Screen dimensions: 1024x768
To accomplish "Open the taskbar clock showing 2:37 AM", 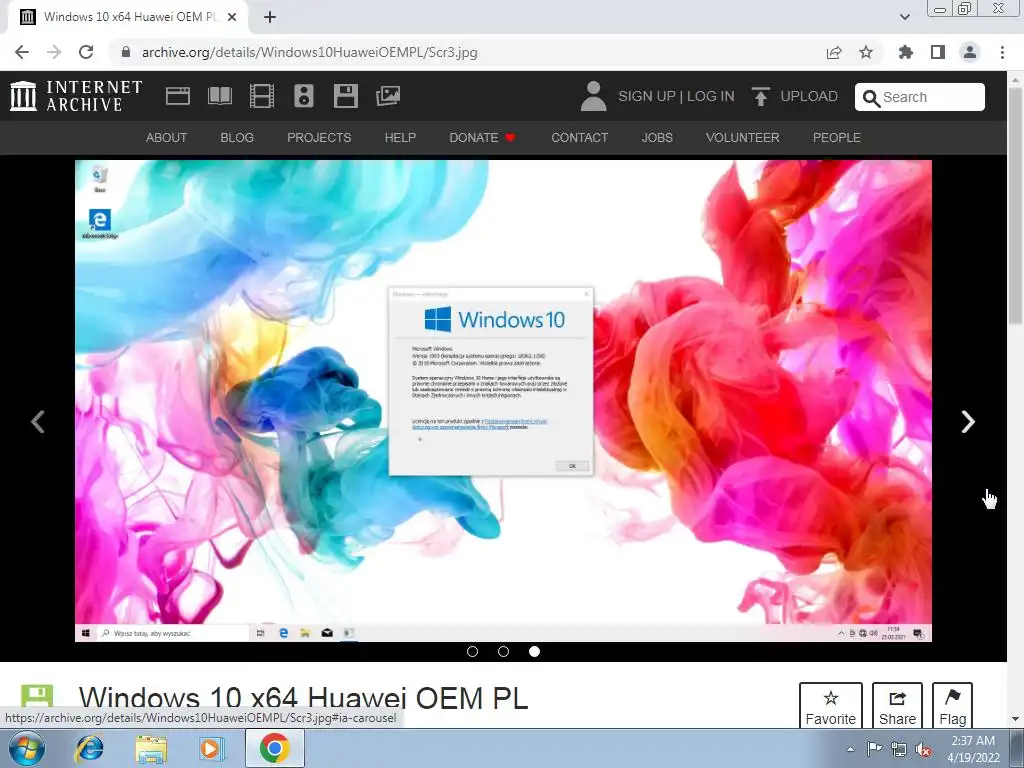I will click(973, 749).
